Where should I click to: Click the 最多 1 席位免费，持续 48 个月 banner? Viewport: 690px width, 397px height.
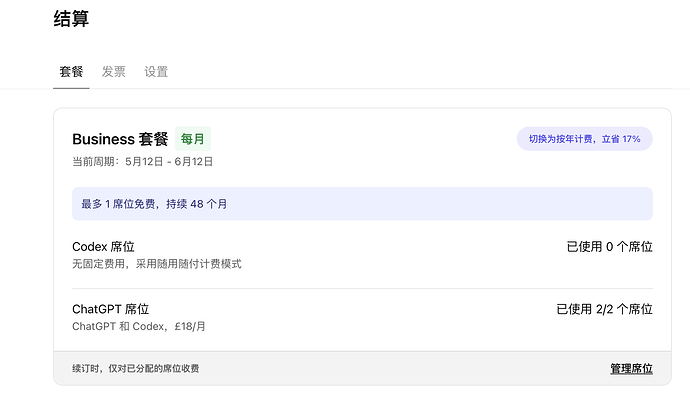[x=362, y=204]
